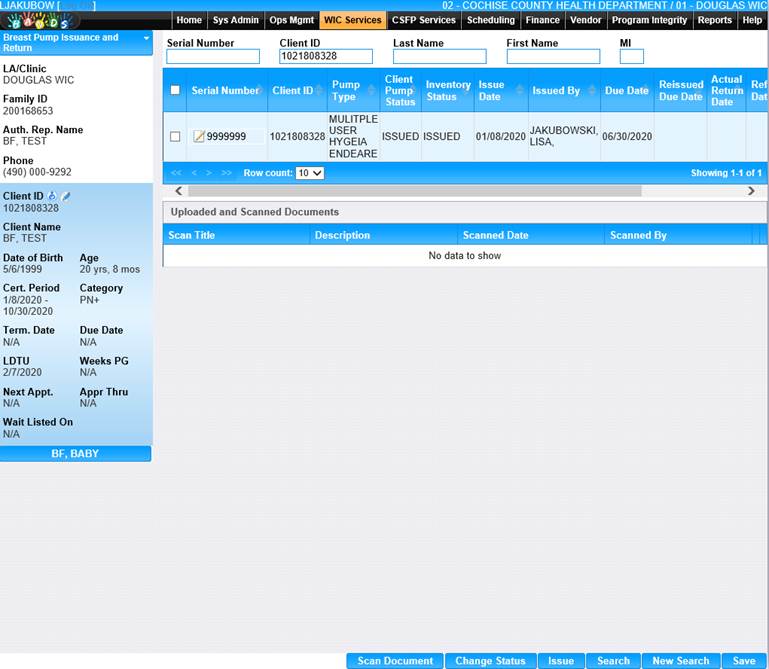Open the Ops Mgmt menu

(291, 20)
